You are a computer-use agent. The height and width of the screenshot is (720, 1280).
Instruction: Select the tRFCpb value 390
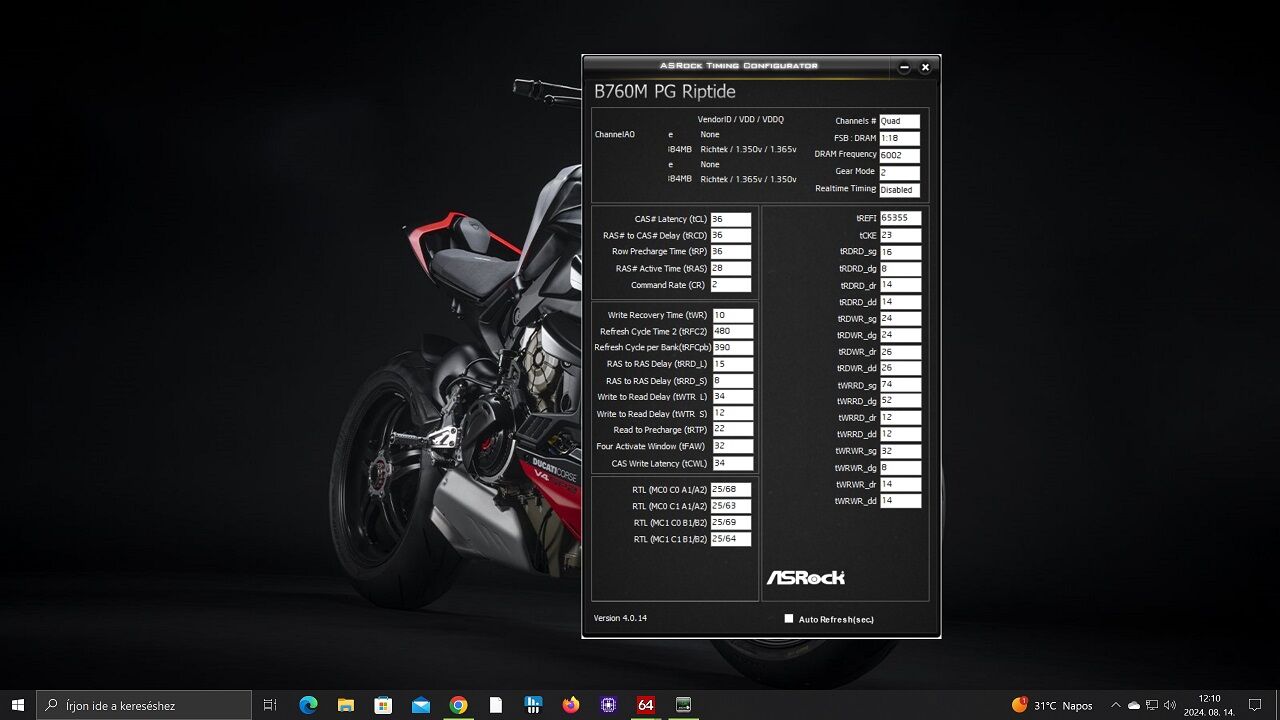pyautogui.click(x=733, y=348)
